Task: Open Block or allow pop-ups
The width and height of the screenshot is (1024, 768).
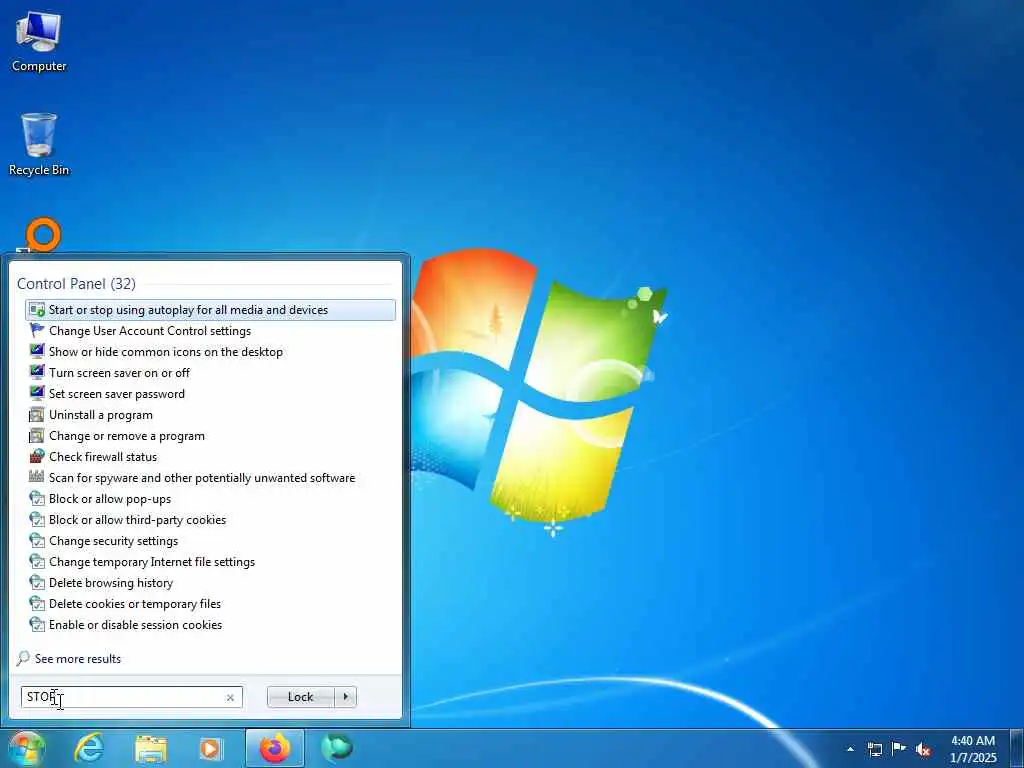Action: point(210,498)
